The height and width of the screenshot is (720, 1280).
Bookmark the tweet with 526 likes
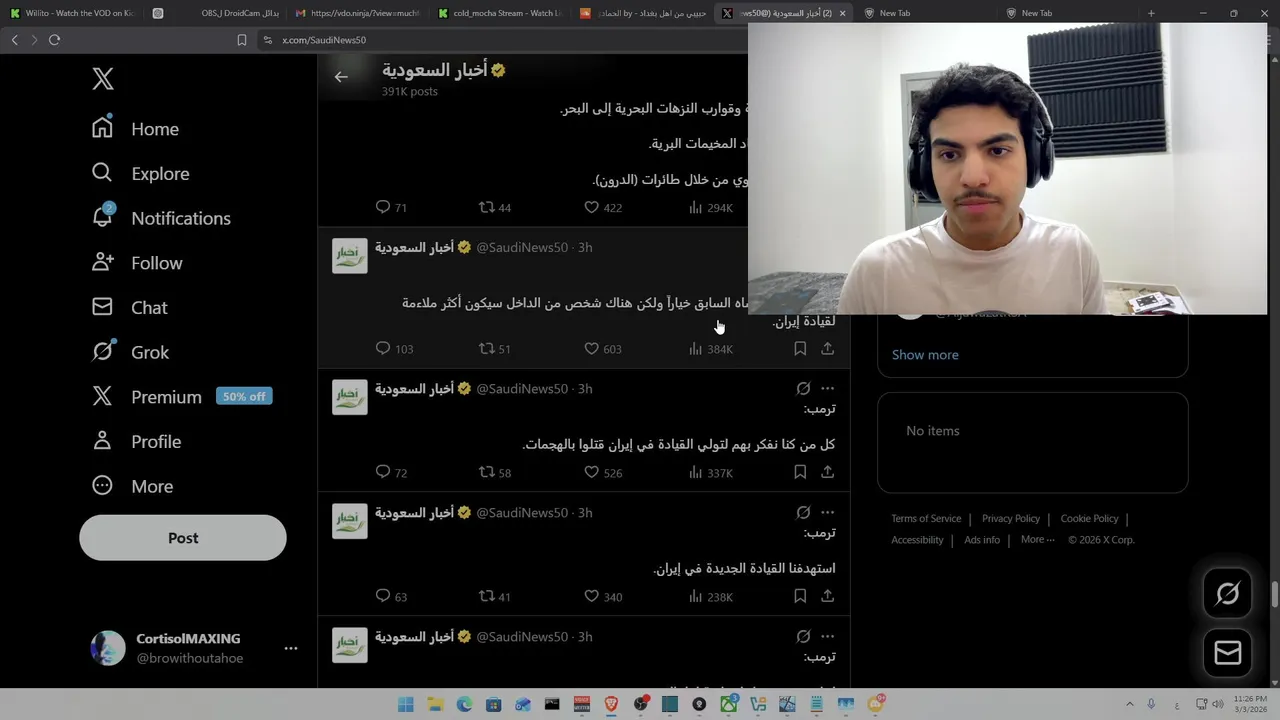(800, 471)
